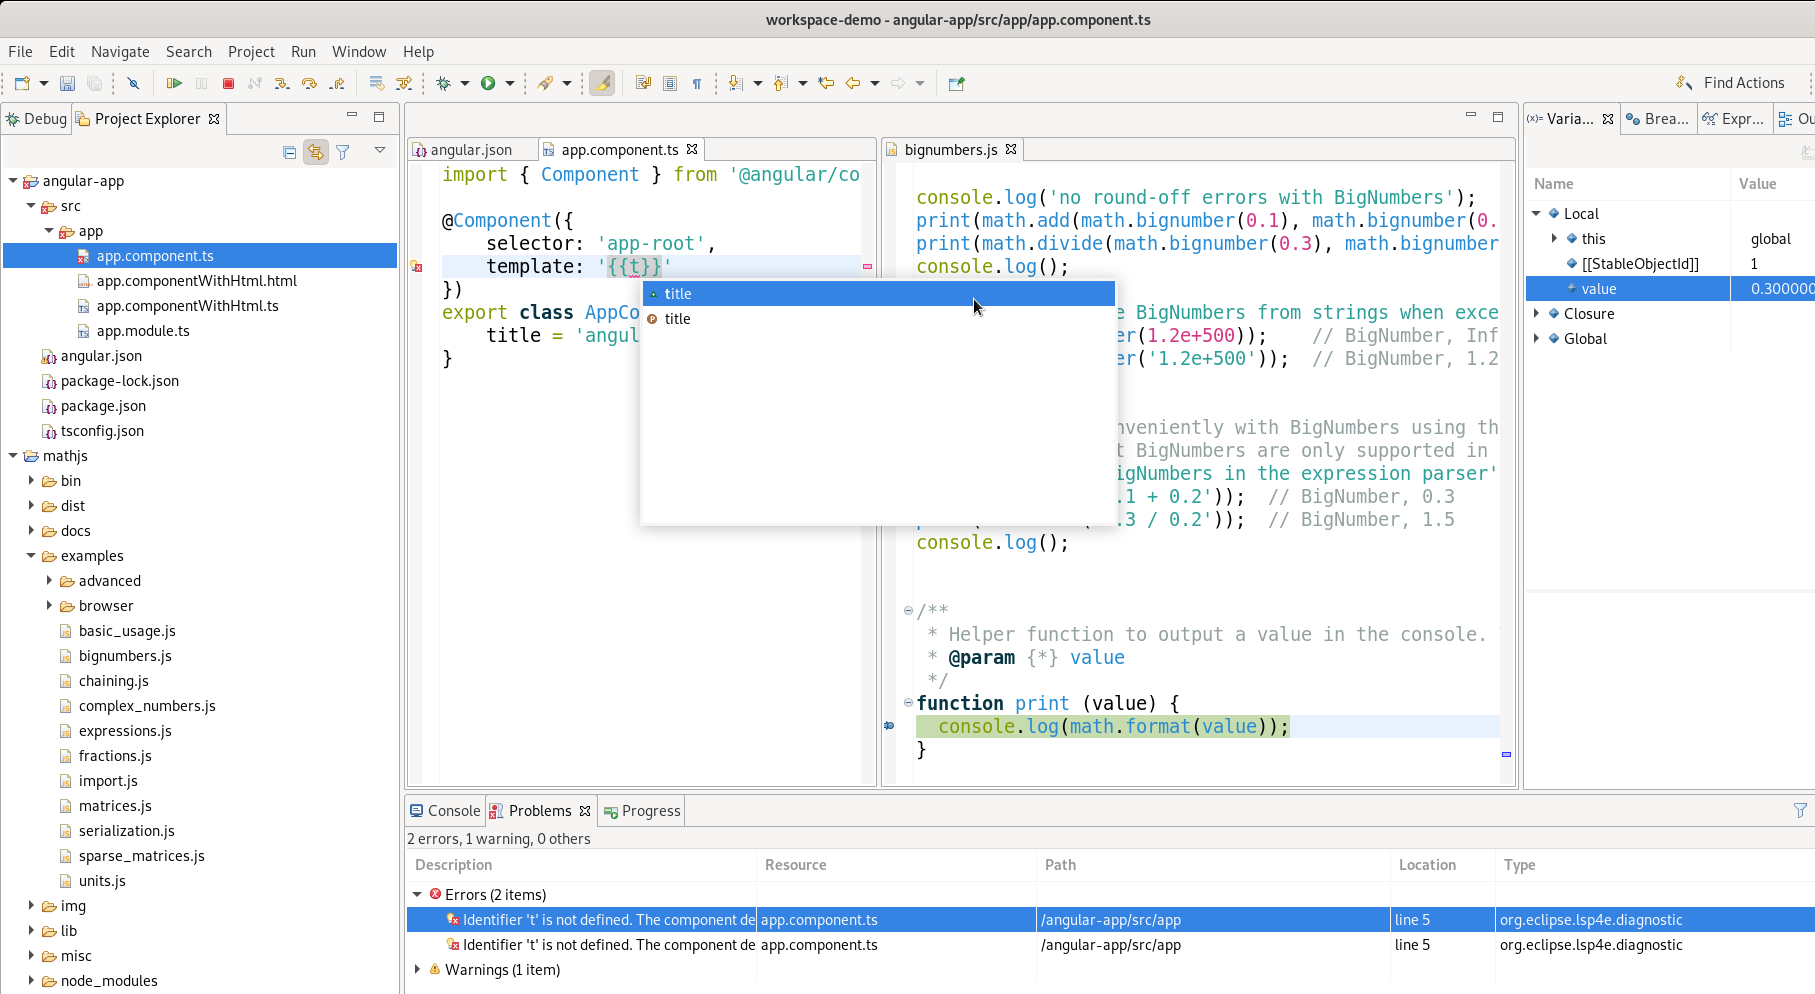Click the Save All icon
The width and height of the screenshot is (1815, 994).
tap(95, 83)
